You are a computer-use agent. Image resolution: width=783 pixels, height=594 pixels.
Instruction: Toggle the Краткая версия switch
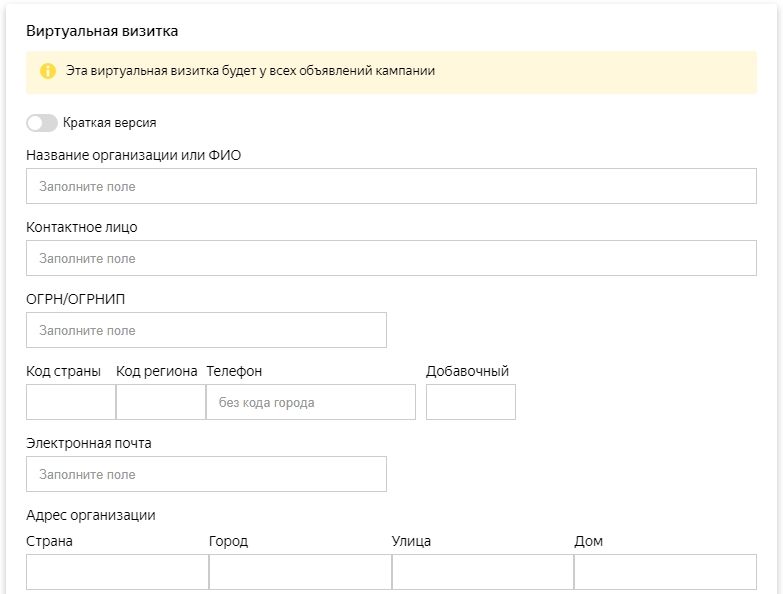42,123
